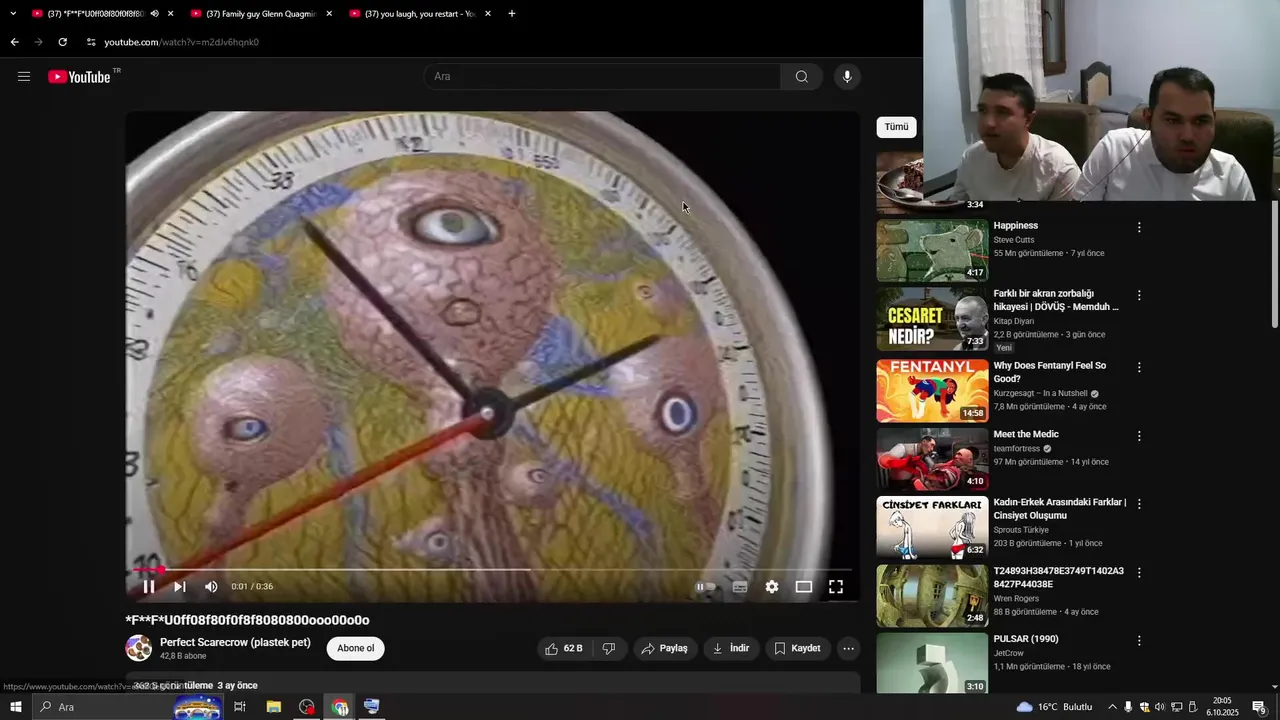Click Wren Rogers channel name
The image size is (1280, 720).
[1016, 599]
